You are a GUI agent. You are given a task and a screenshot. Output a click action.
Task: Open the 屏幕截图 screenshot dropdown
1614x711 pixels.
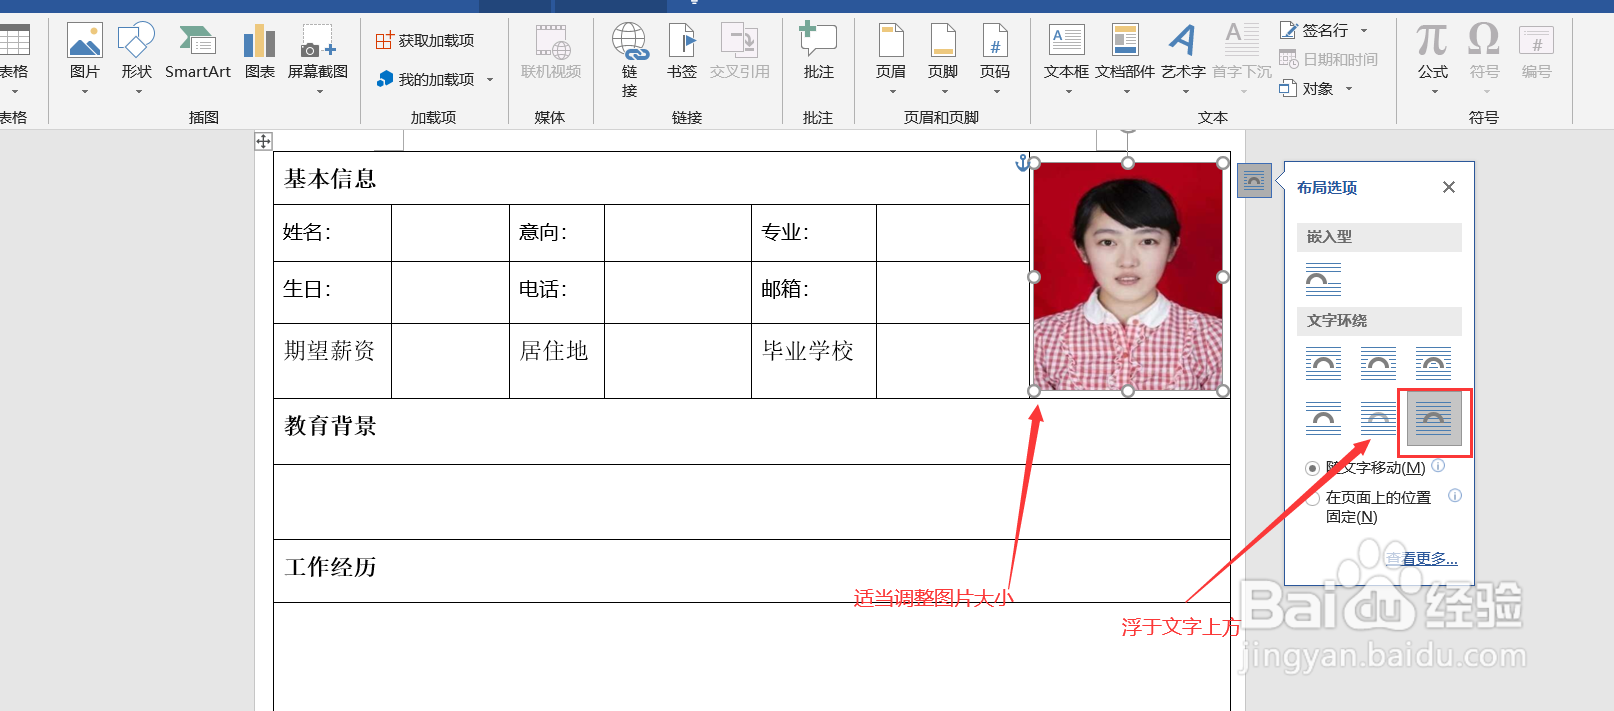[x=319, y=92]
